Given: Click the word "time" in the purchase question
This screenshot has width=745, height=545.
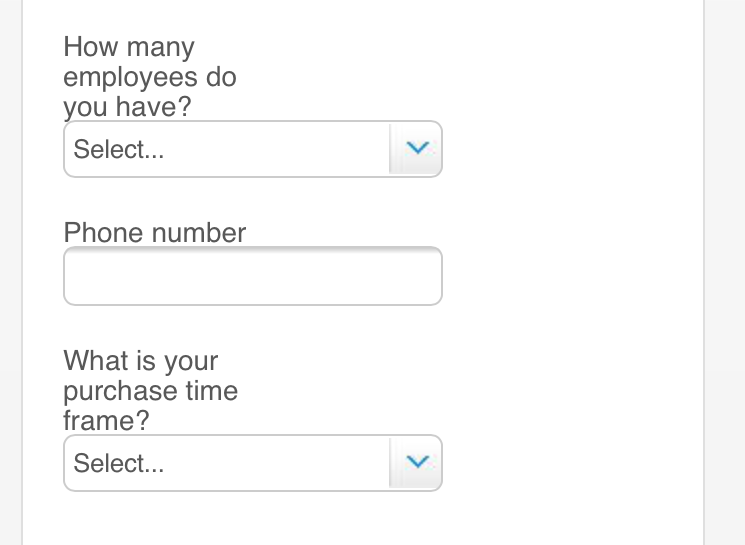Looking at the screenshot, I should tap(210, 390).
